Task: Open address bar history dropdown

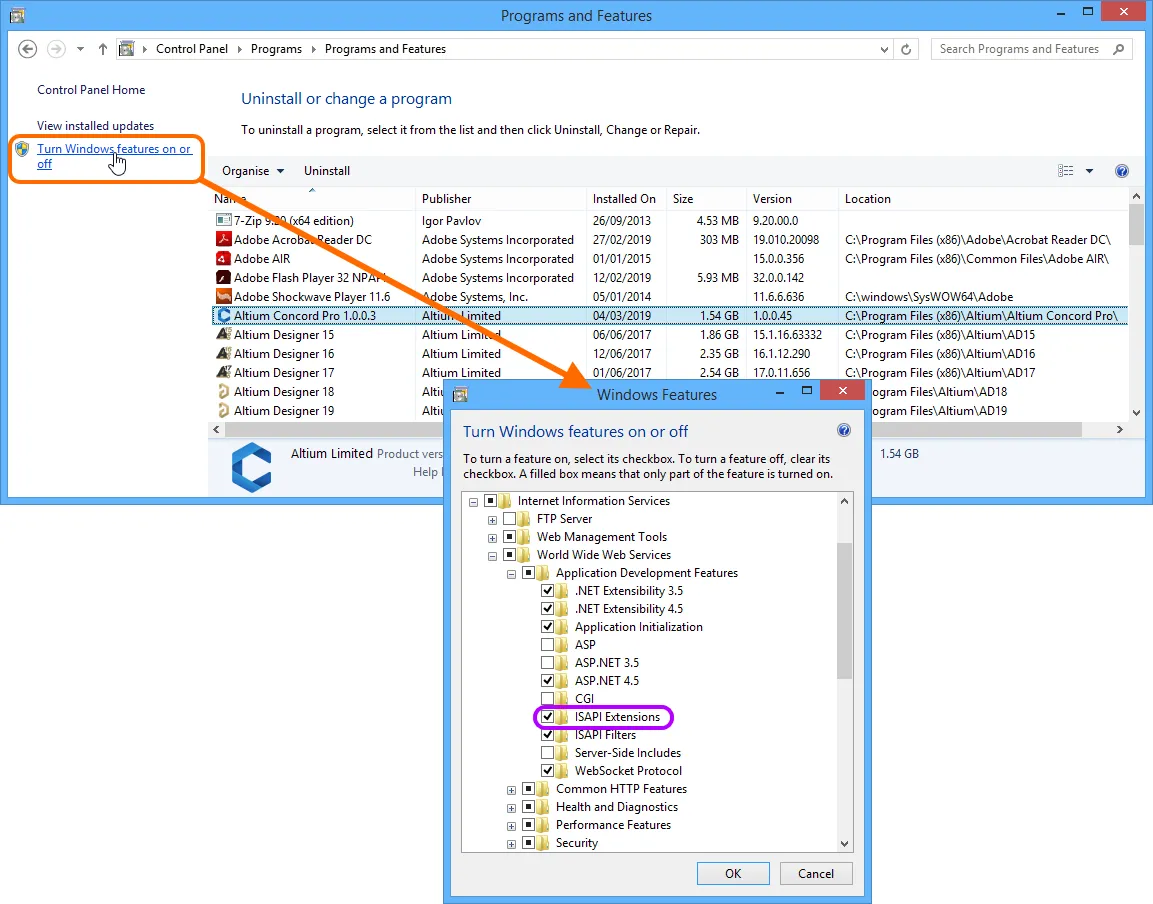Action: (884, 49)
